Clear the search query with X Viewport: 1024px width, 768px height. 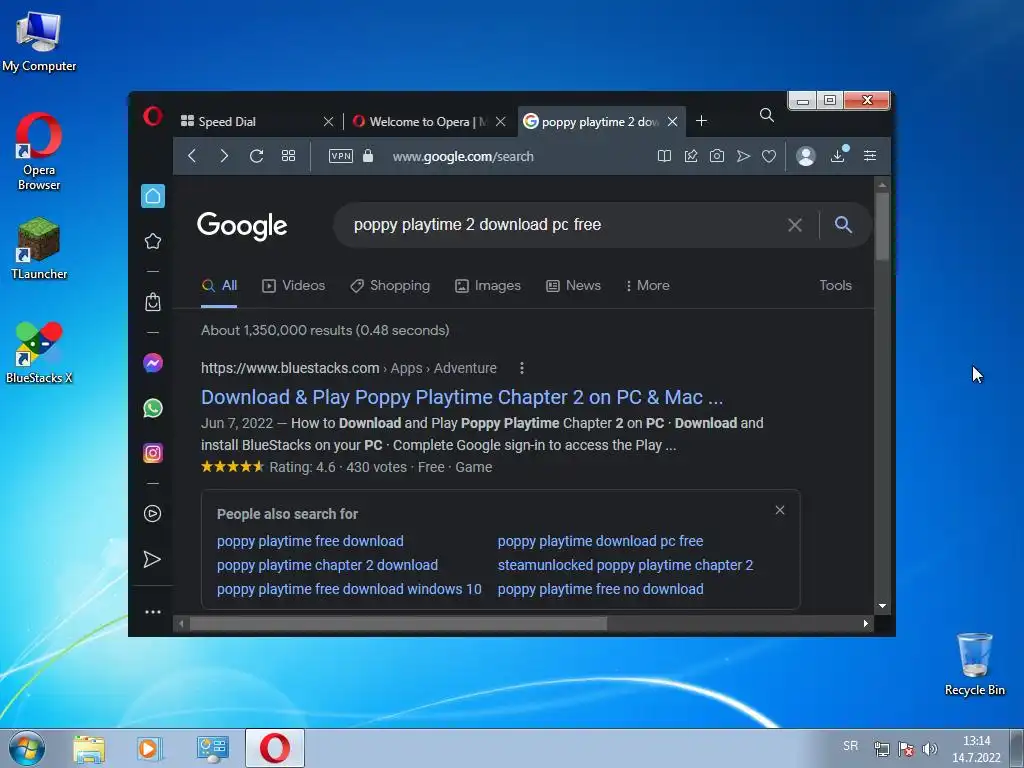795,225
